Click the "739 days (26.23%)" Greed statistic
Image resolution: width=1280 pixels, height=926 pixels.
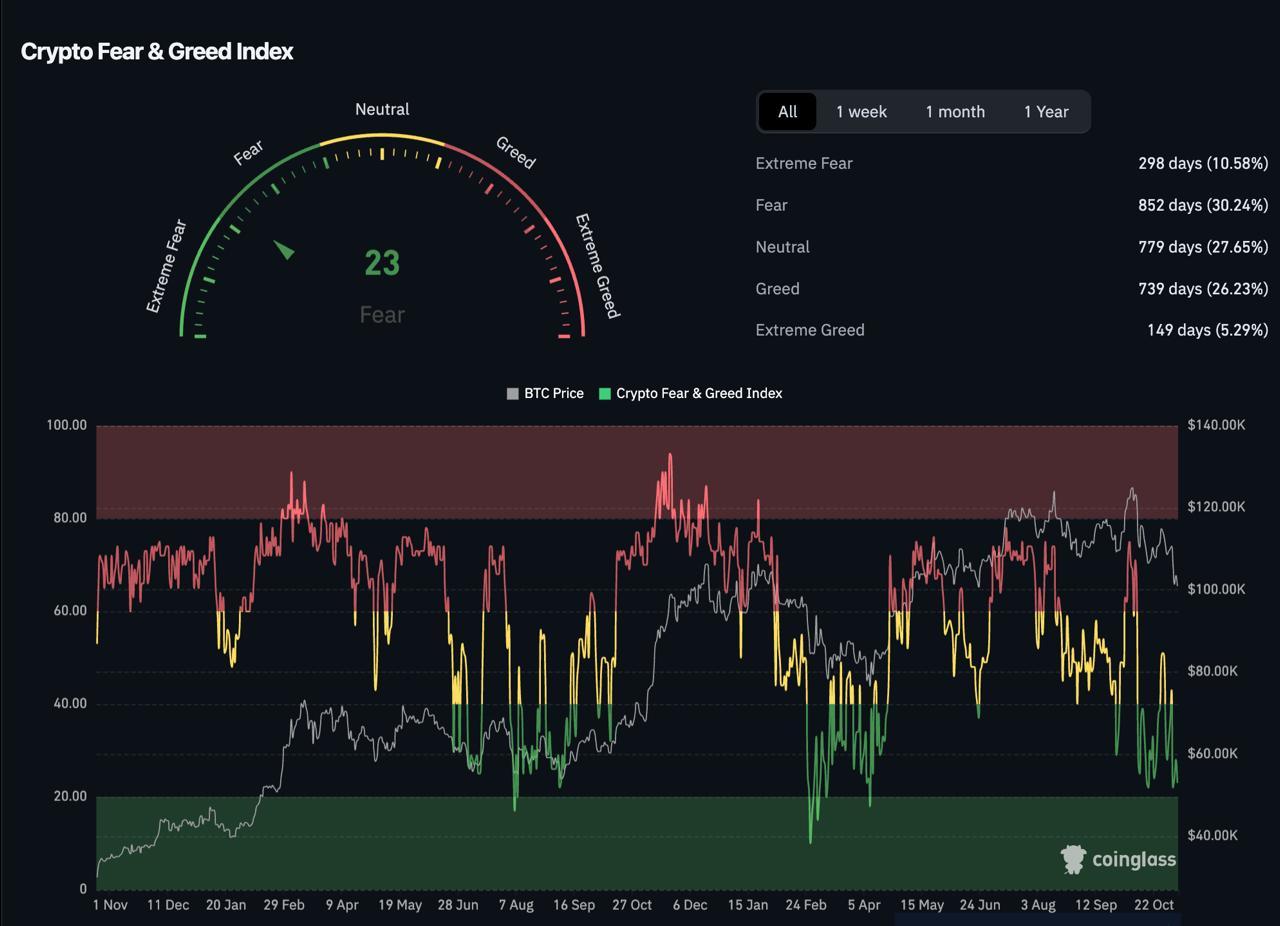click(1202, 289)
